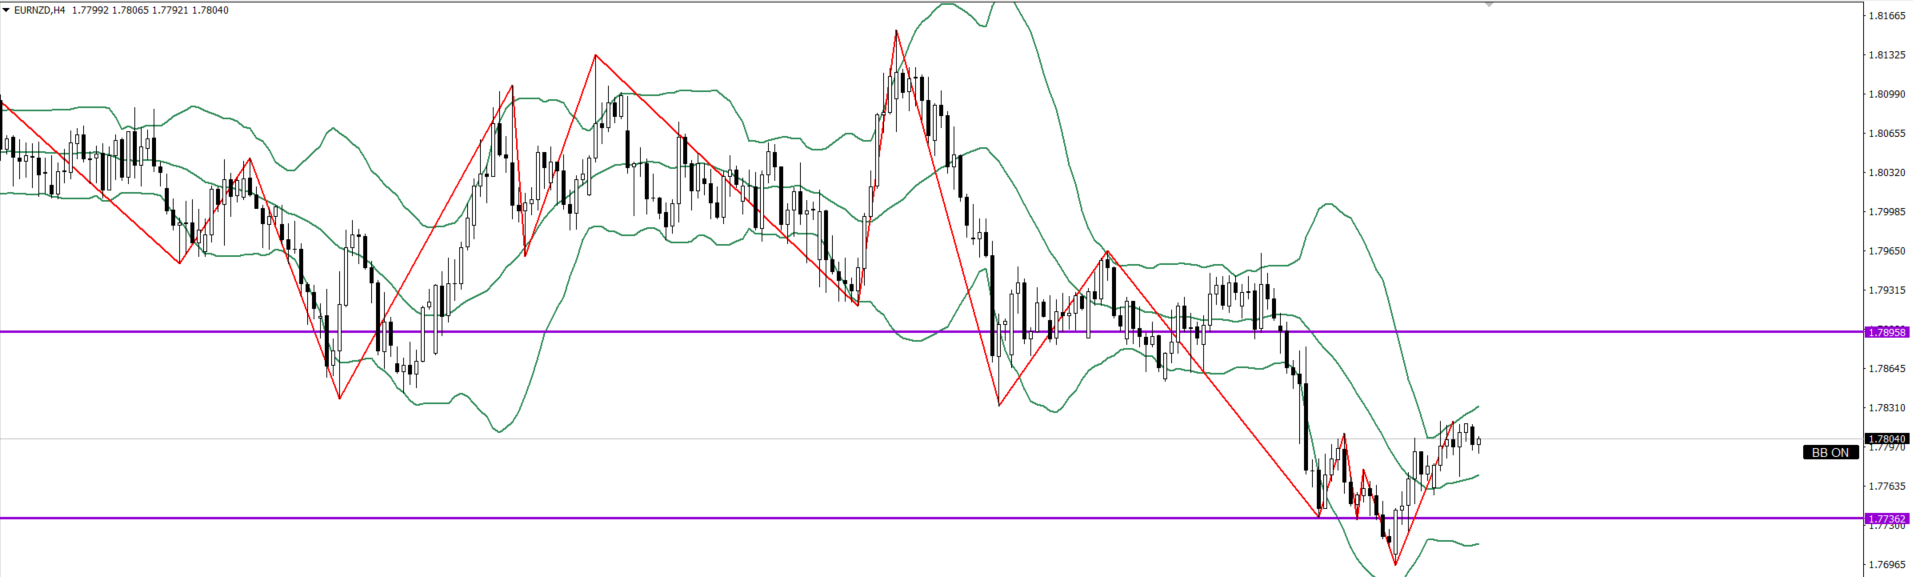
Task: Click the right end of the upper Bollinger band
Action: [x=1477, y=407]
